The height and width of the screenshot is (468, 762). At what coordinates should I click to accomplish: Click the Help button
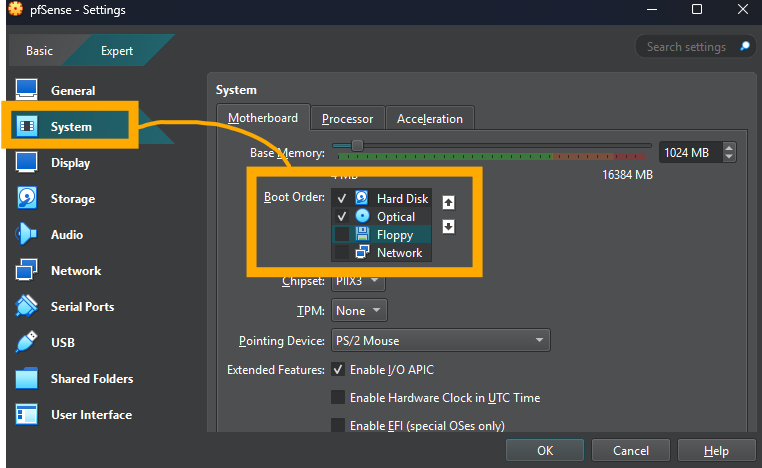(716, 451)
